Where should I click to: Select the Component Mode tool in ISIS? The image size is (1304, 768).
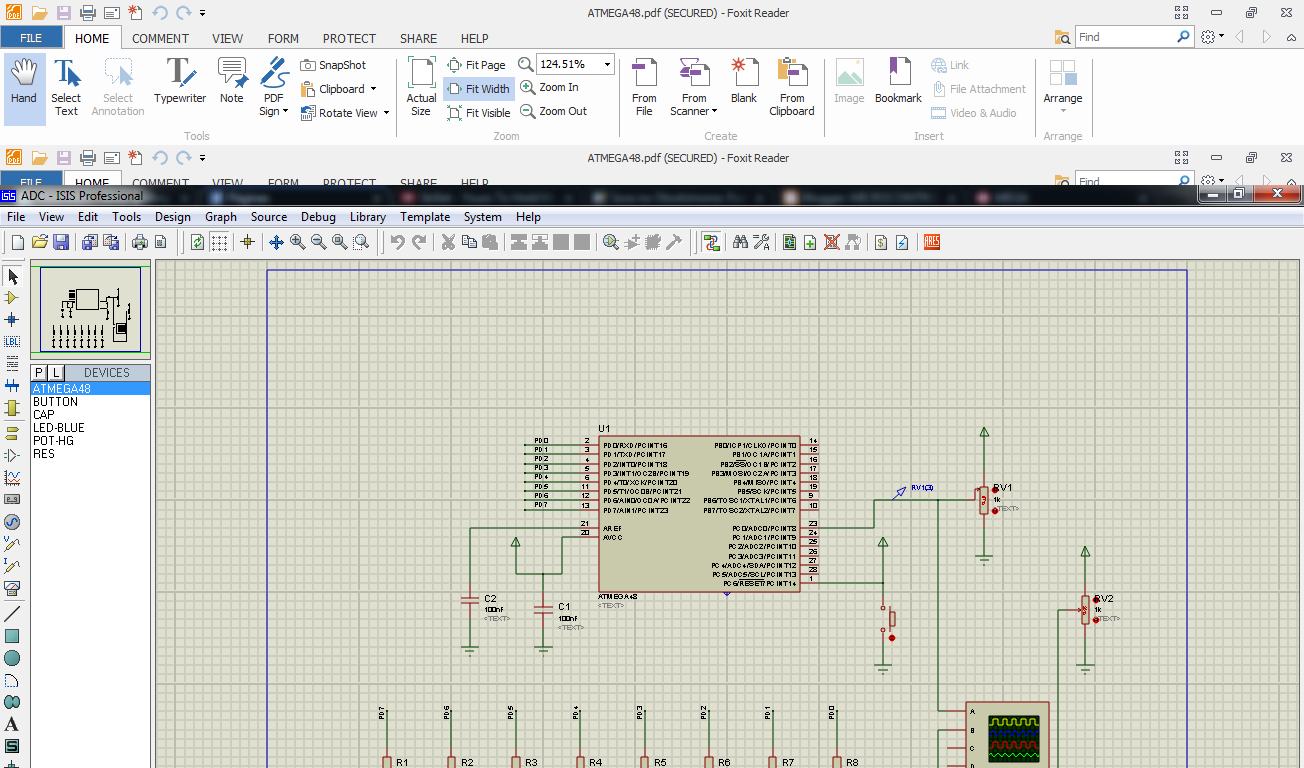click(12, 299)
